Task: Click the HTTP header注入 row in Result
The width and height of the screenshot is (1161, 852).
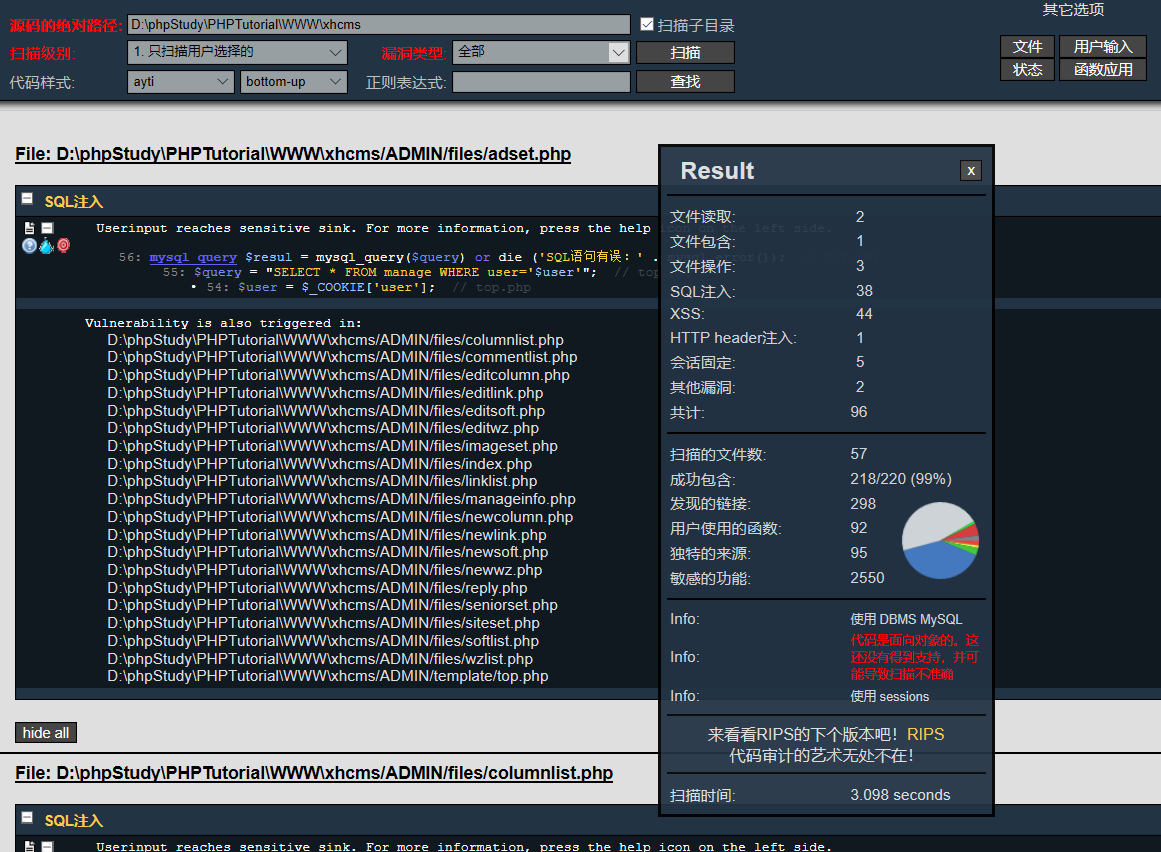Action: (x=826, y=338)
